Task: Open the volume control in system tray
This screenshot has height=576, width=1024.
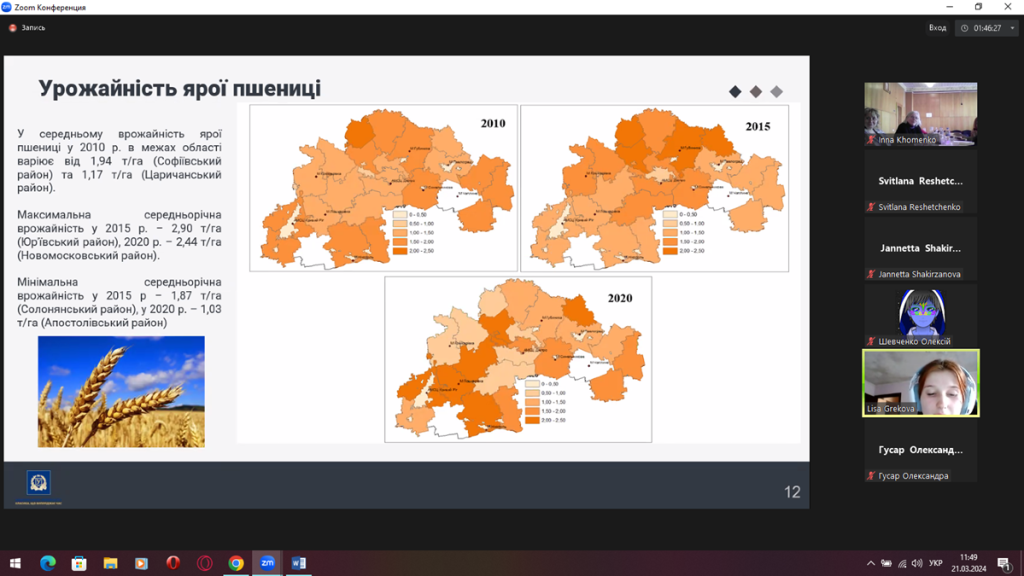Action: point(917,564)
